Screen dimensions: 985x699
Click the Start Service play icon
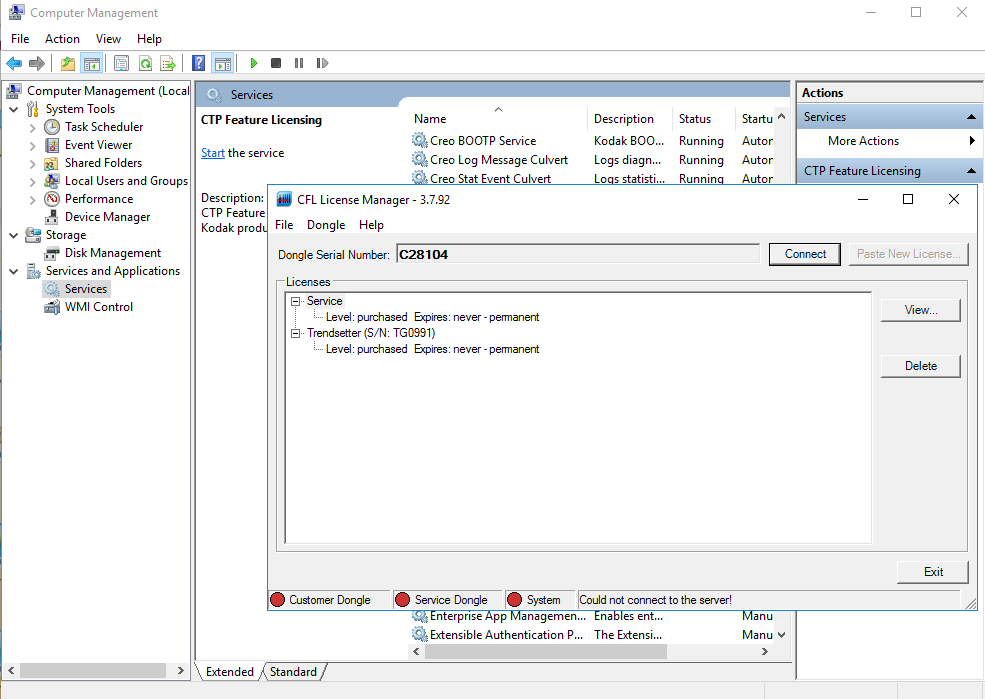254,63
